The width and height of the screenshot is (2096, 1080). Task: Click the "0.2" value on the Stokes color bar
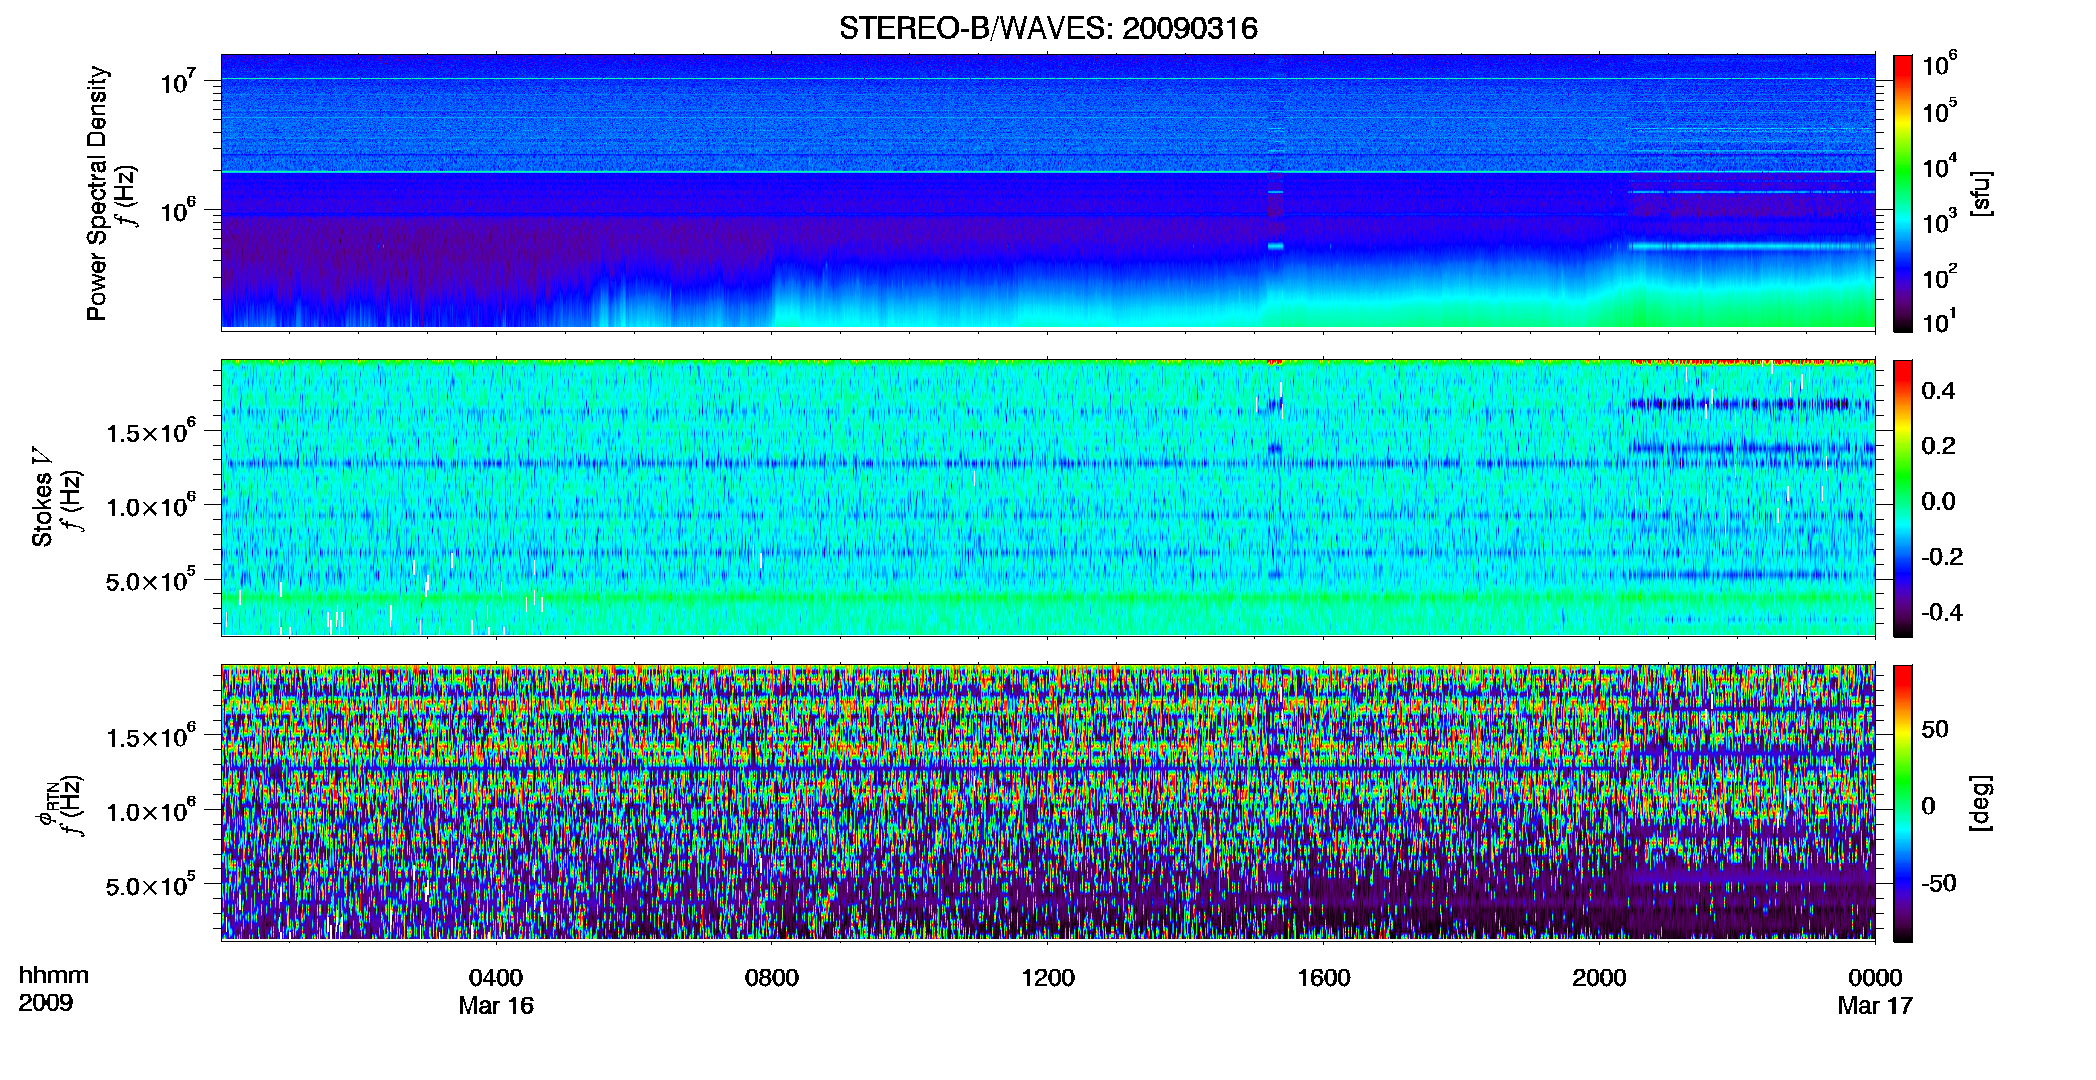coord(1938,446)
